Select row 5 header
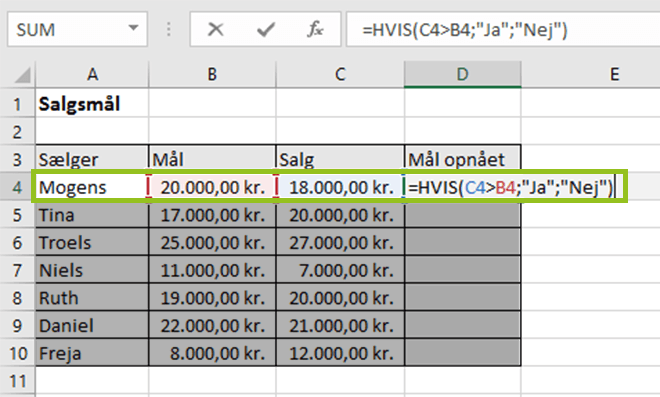The height and width of the screenshot is (397, 660). tap(17, 215)
